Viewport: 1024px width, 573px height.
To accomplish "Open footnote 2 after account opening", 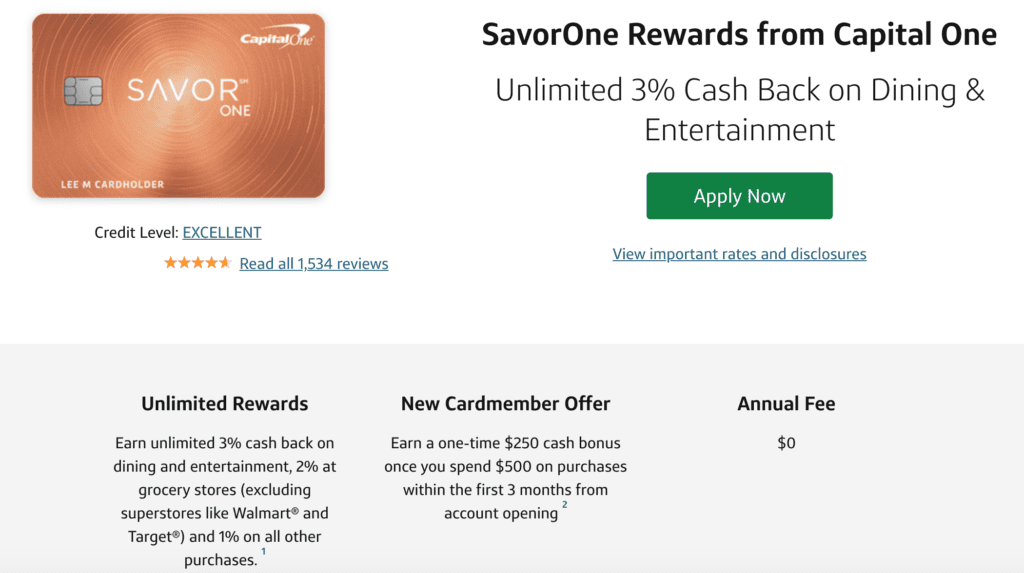I will pyautogui.click(x=564, y=505).
